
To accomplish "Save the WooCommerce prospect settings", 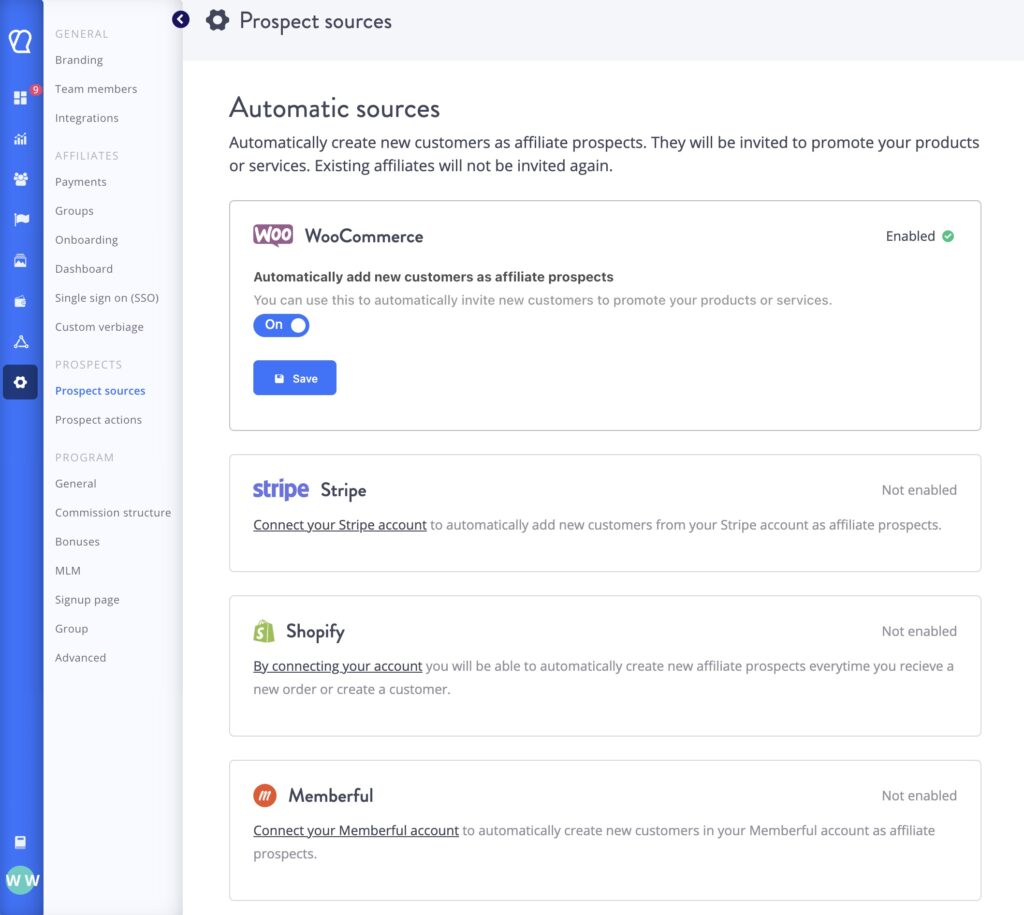I will [x=294, y=378].
